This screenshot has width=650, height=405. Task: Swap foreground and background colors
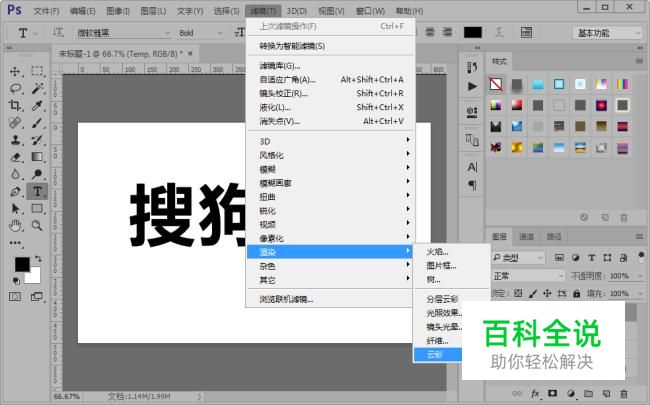(38, 259)
